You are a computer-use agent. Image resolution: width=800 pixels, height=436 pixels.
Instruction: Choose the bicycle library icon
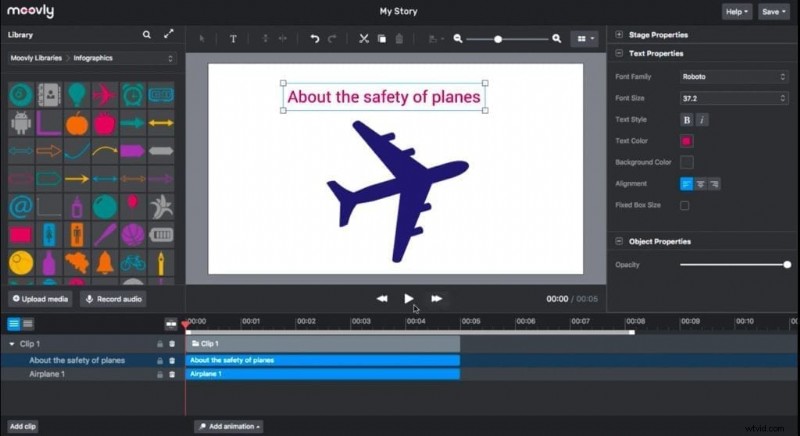pyautogui.click(x=133, y=263)
